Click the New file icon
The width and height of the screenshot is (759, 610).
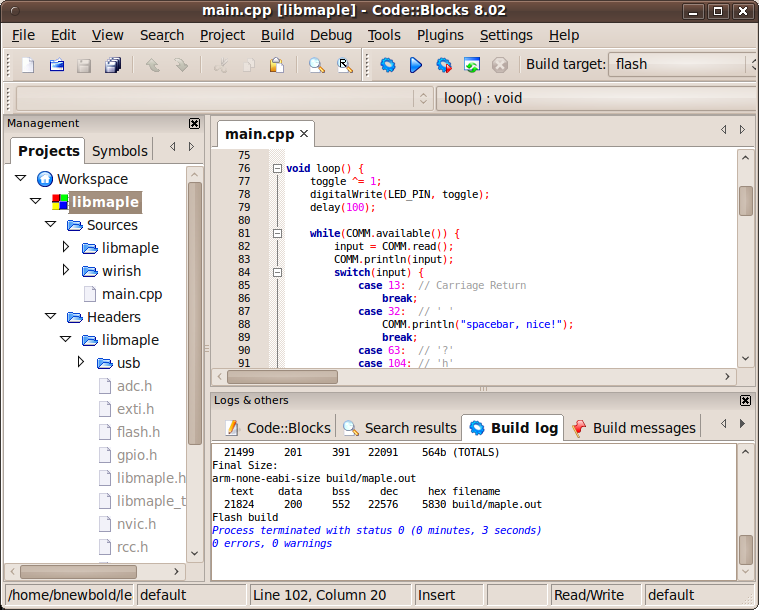(28, 65)
